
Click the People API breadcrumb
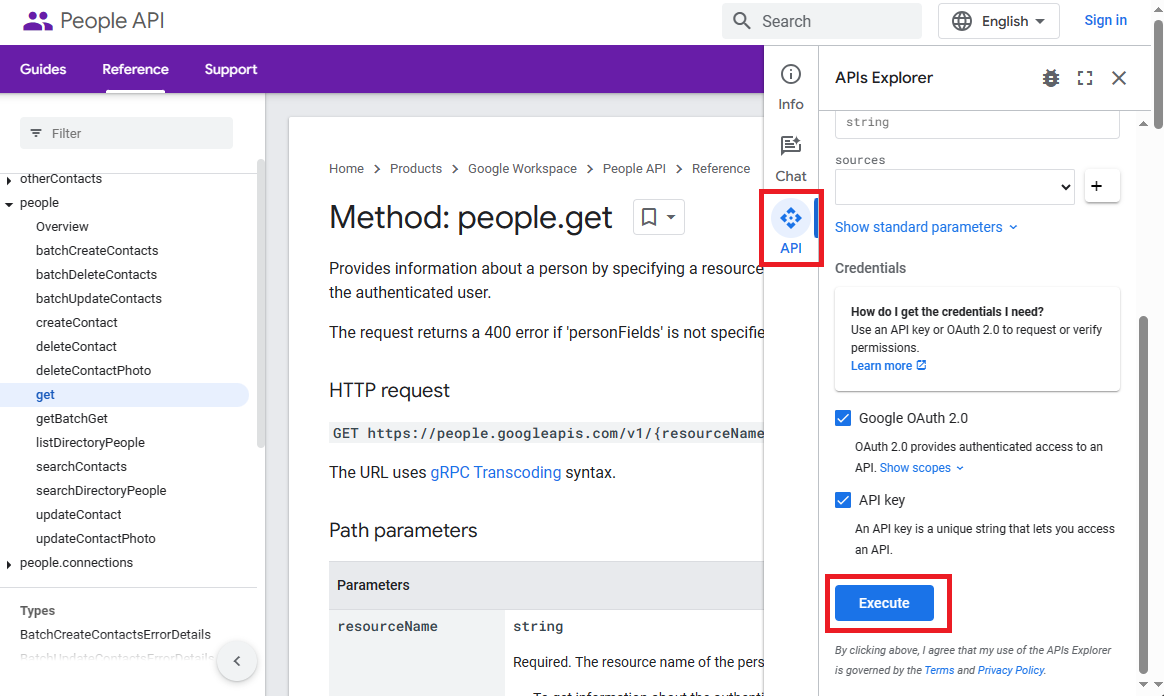pyautogui.click(x=634, y=168)
